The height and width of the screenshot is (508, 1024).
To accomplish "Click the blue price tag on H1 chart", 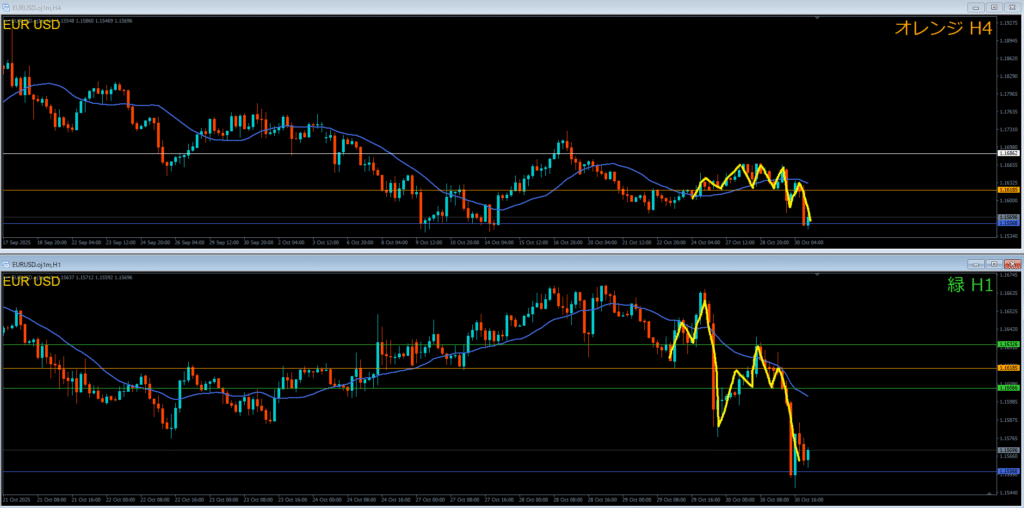I will click(x=1008, y=470).
